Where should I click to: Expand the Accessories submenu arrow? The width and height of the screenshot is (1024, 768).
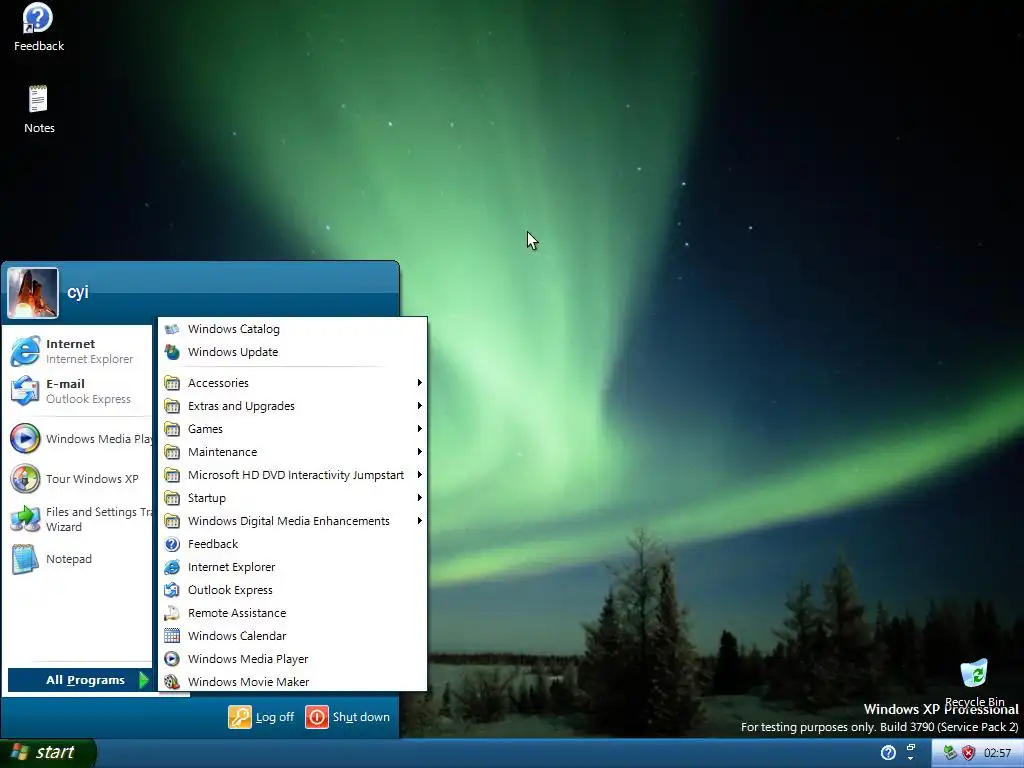click(419, 383)
